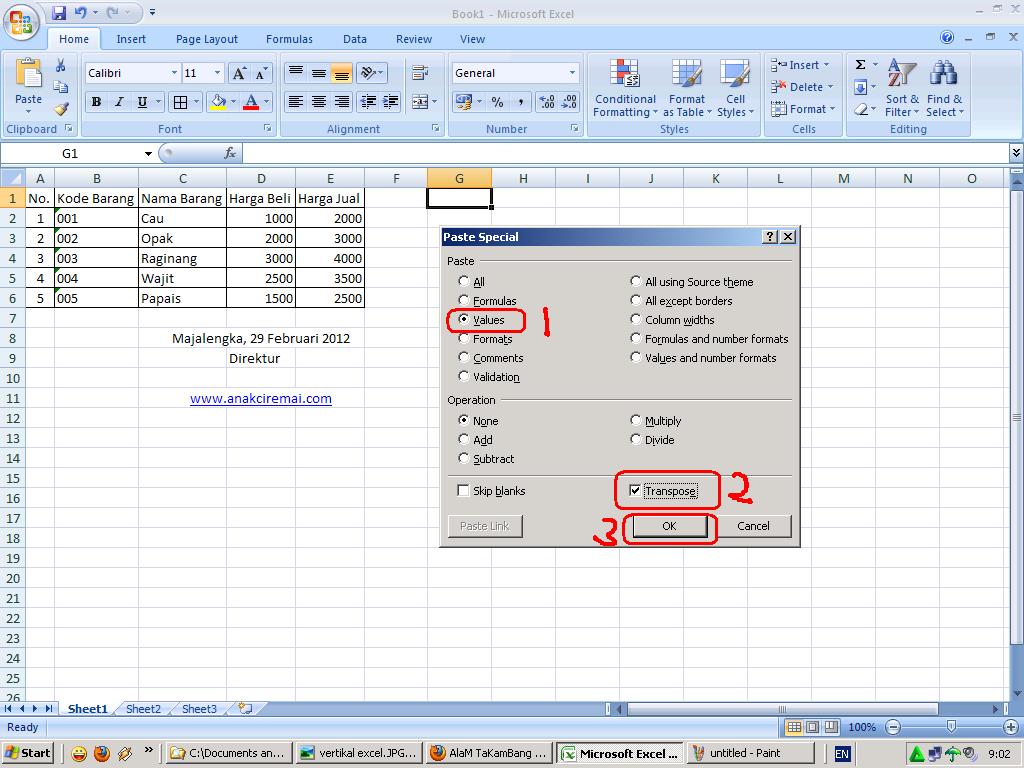Click the Fill Color bucket icon
The width and height of the screenshot is (1024, 768).
(218, 102)
